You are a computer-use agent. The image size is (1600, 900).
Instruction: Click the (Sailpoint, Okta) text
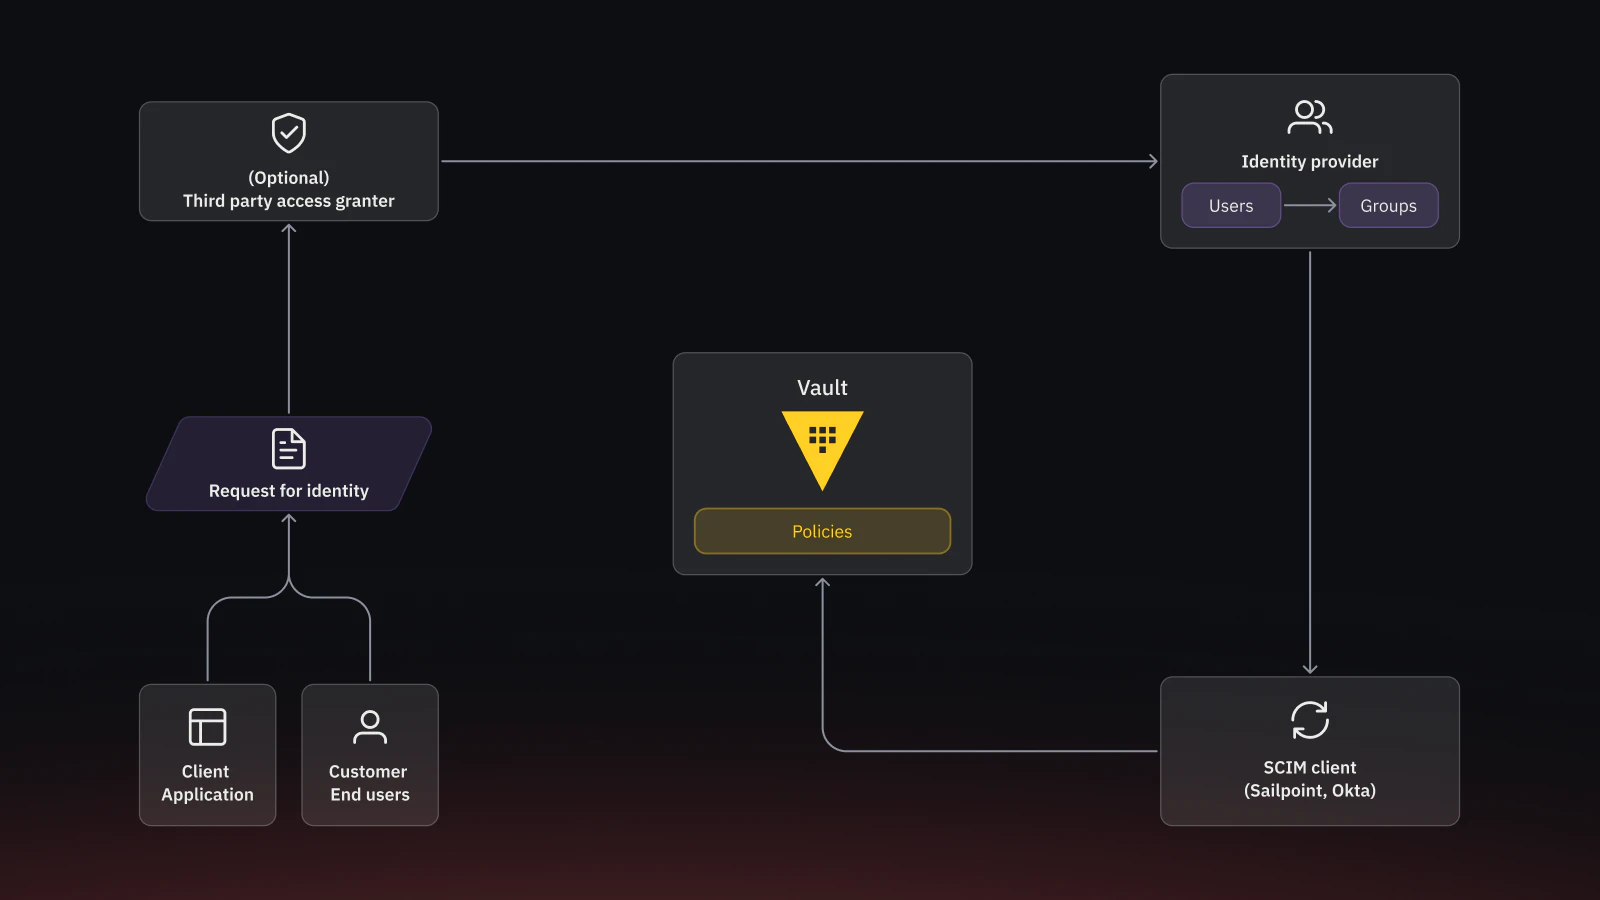[x=1310, y=791]
